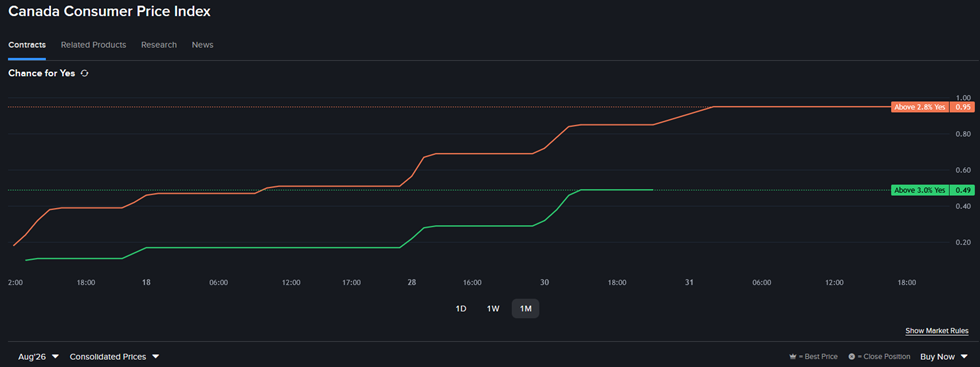
Task: Click the 1.00 y-axis label
Action: [962, 98]
